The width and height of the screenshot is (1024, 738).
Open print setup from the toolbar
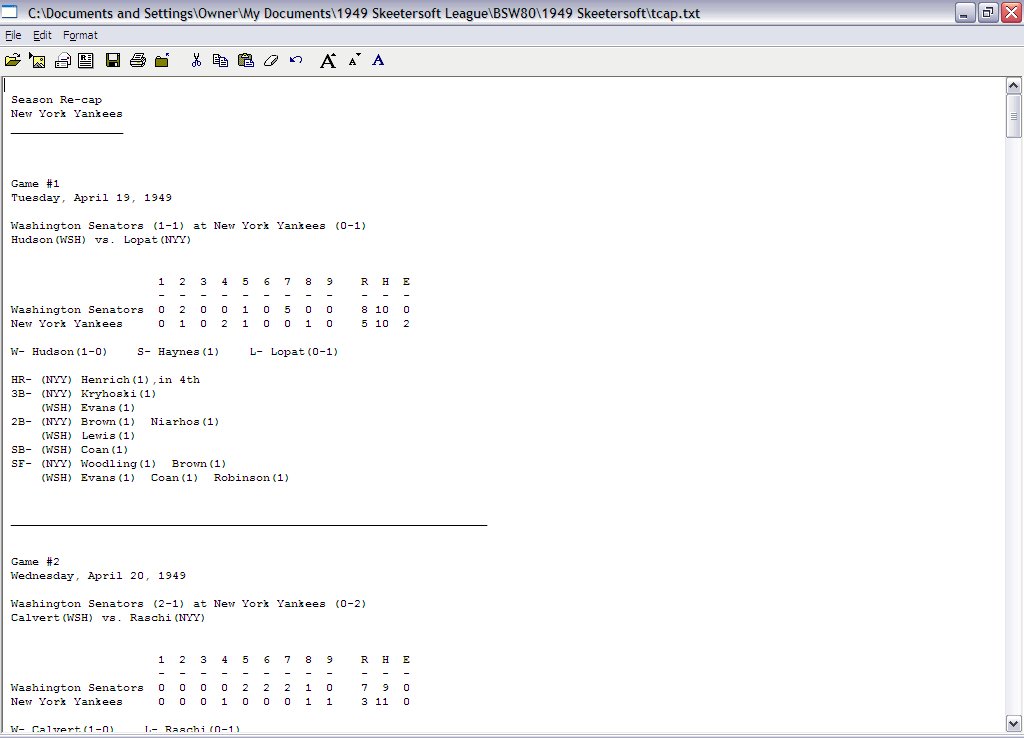(x=62, y=61)
